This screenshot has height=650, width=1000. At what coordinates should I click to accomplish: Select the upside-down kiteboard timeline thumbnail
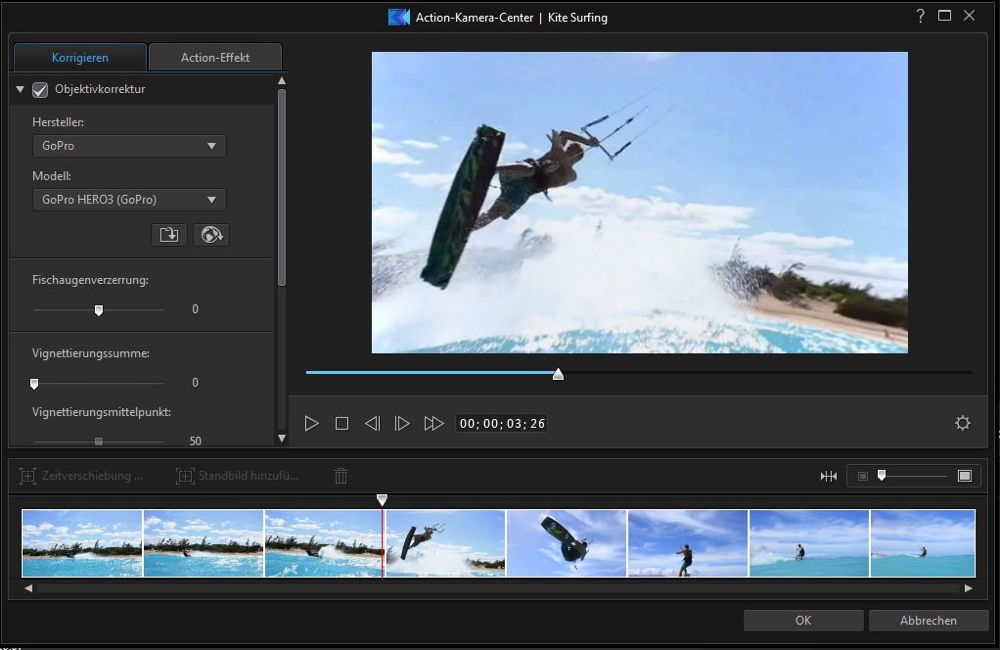point(566,543)
